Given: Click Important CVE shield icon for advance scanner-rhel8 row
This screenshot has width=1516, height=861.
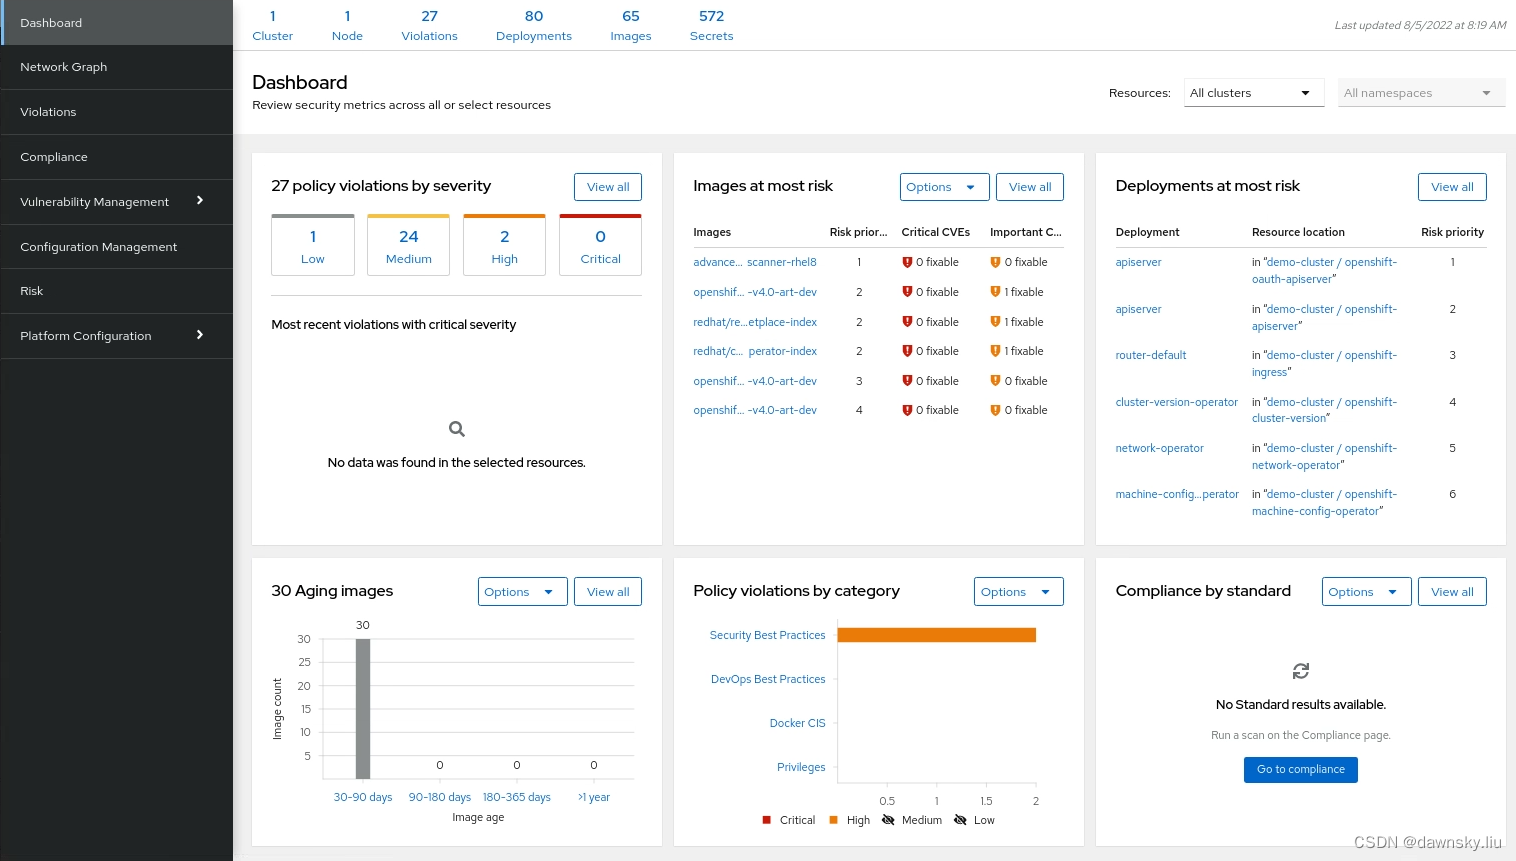Looking at the screenshot, I should coord(995,262).
